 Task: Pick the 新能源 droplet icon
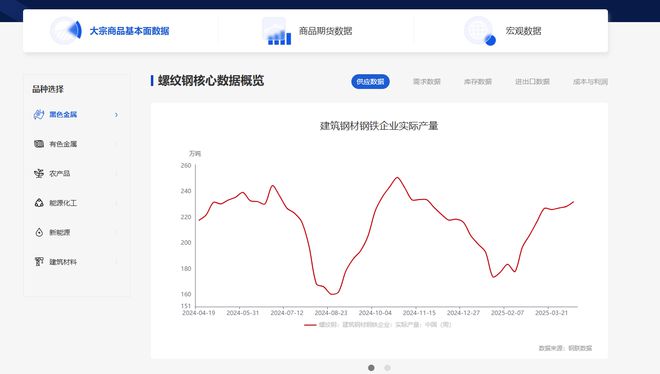(39, 232)
